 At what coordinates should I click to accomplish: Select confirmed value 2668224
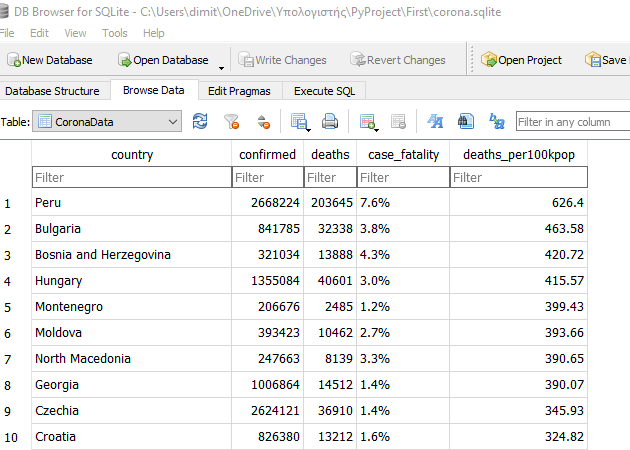click(268, 202)
